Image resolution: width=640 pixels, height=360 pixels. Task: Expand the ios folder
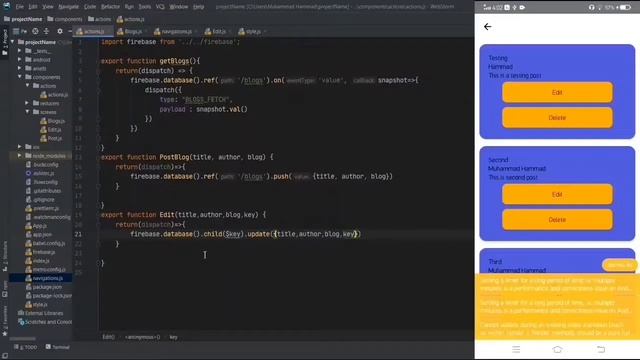point(20,147)
